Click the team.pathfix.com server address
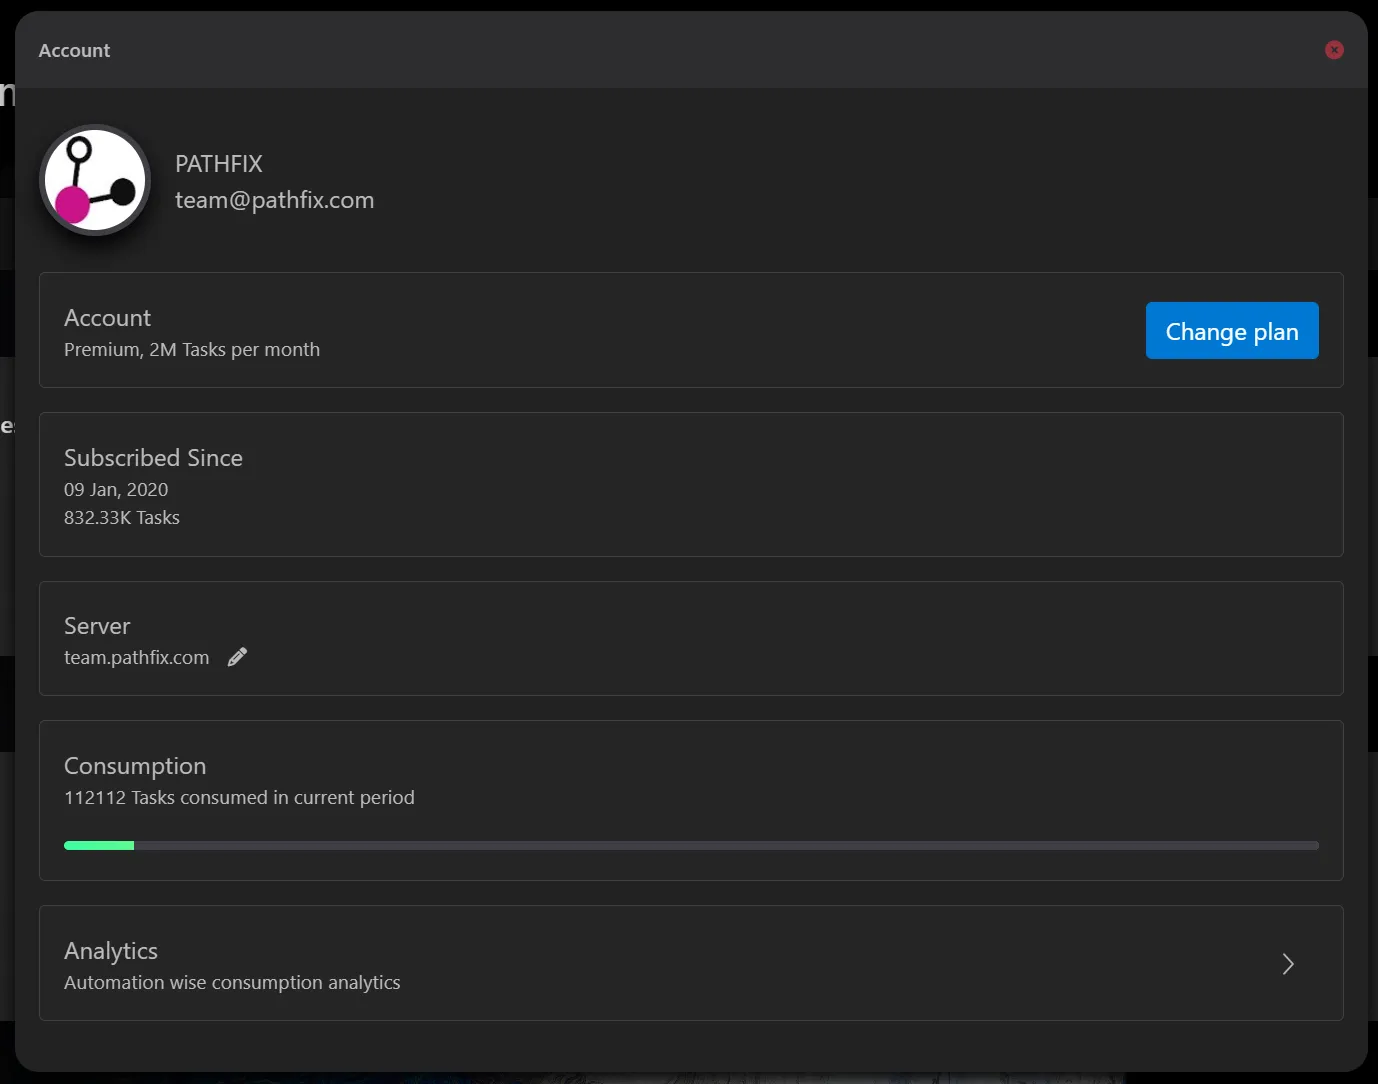Screen dimensions: 1378x1084 click(137, 658)
